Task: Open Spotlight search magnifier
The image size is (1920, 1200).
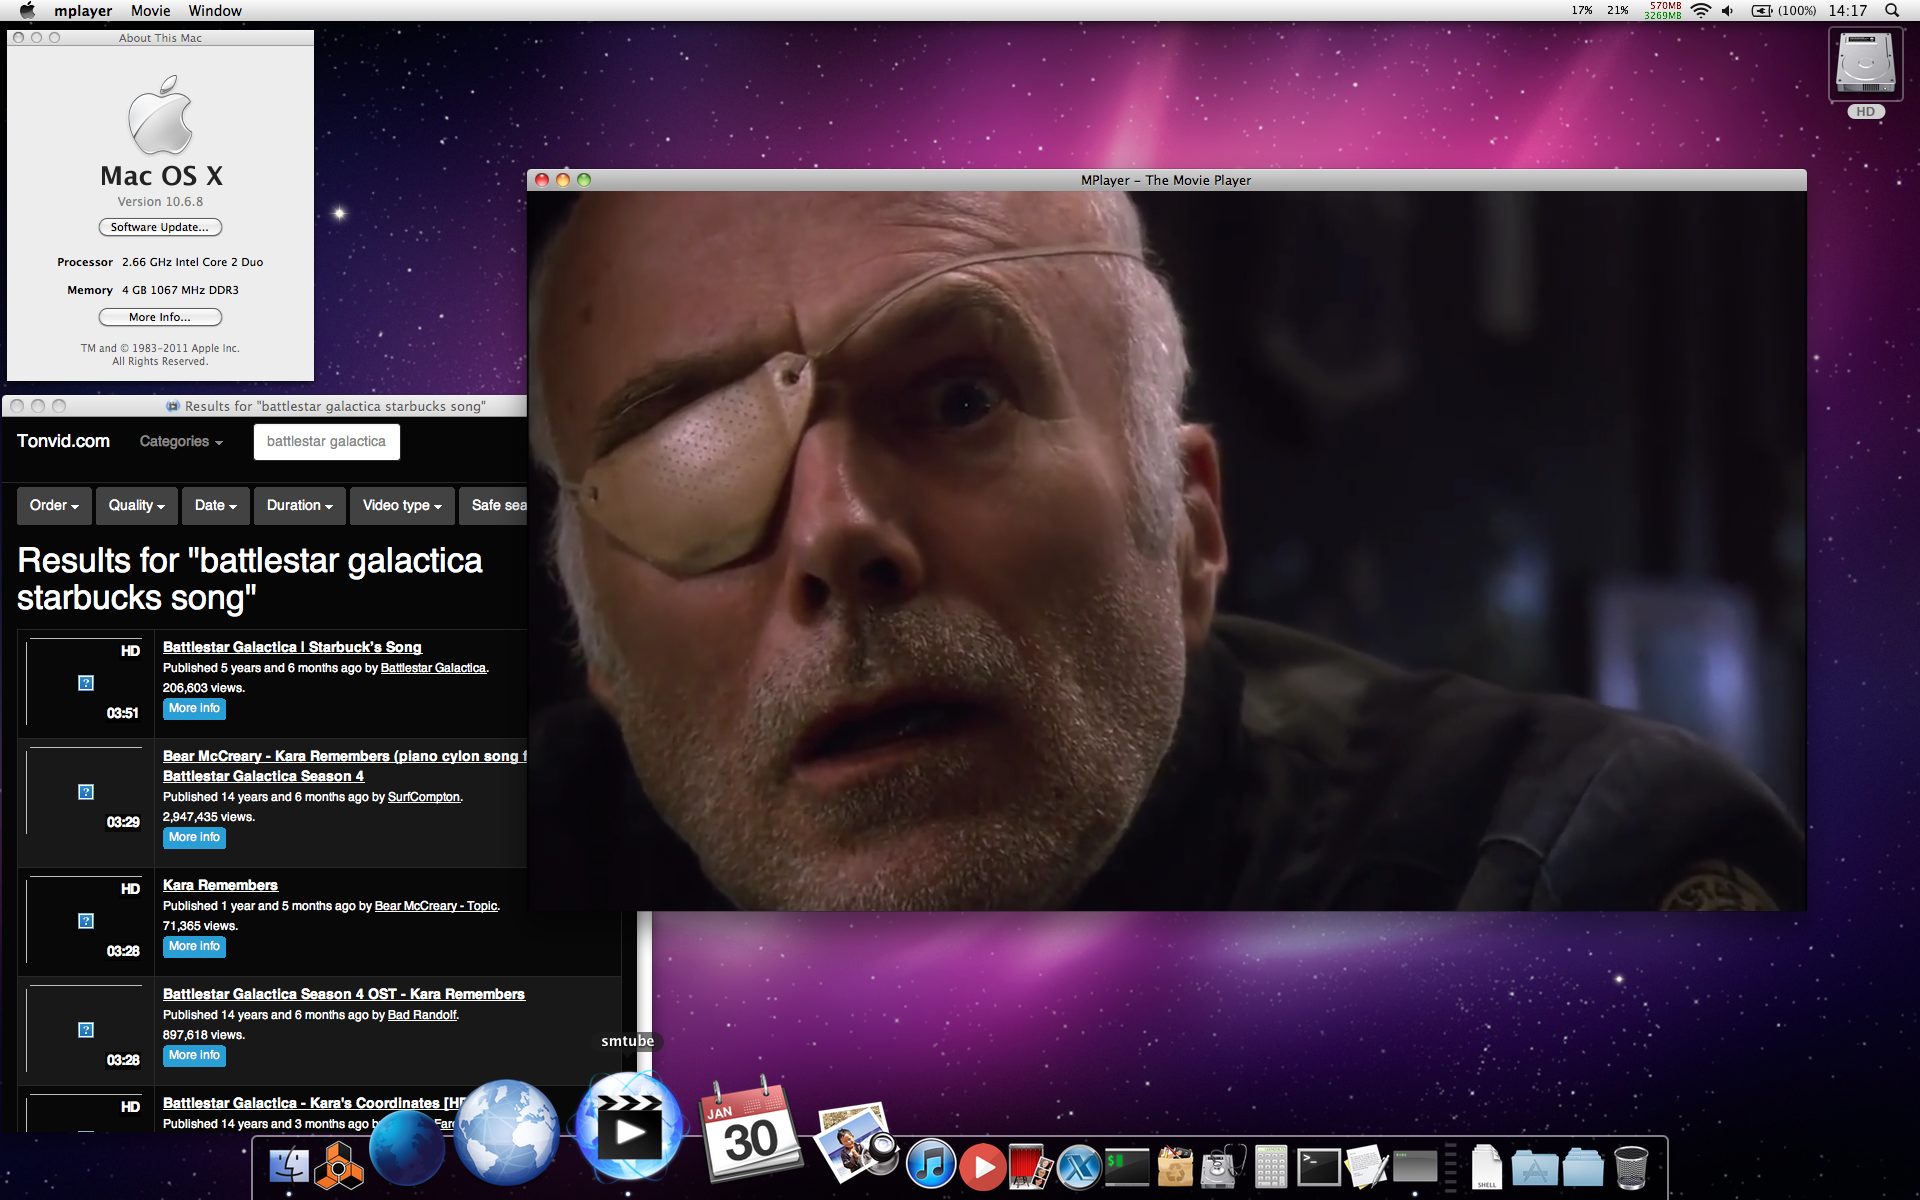Action: click(1892, 11)
